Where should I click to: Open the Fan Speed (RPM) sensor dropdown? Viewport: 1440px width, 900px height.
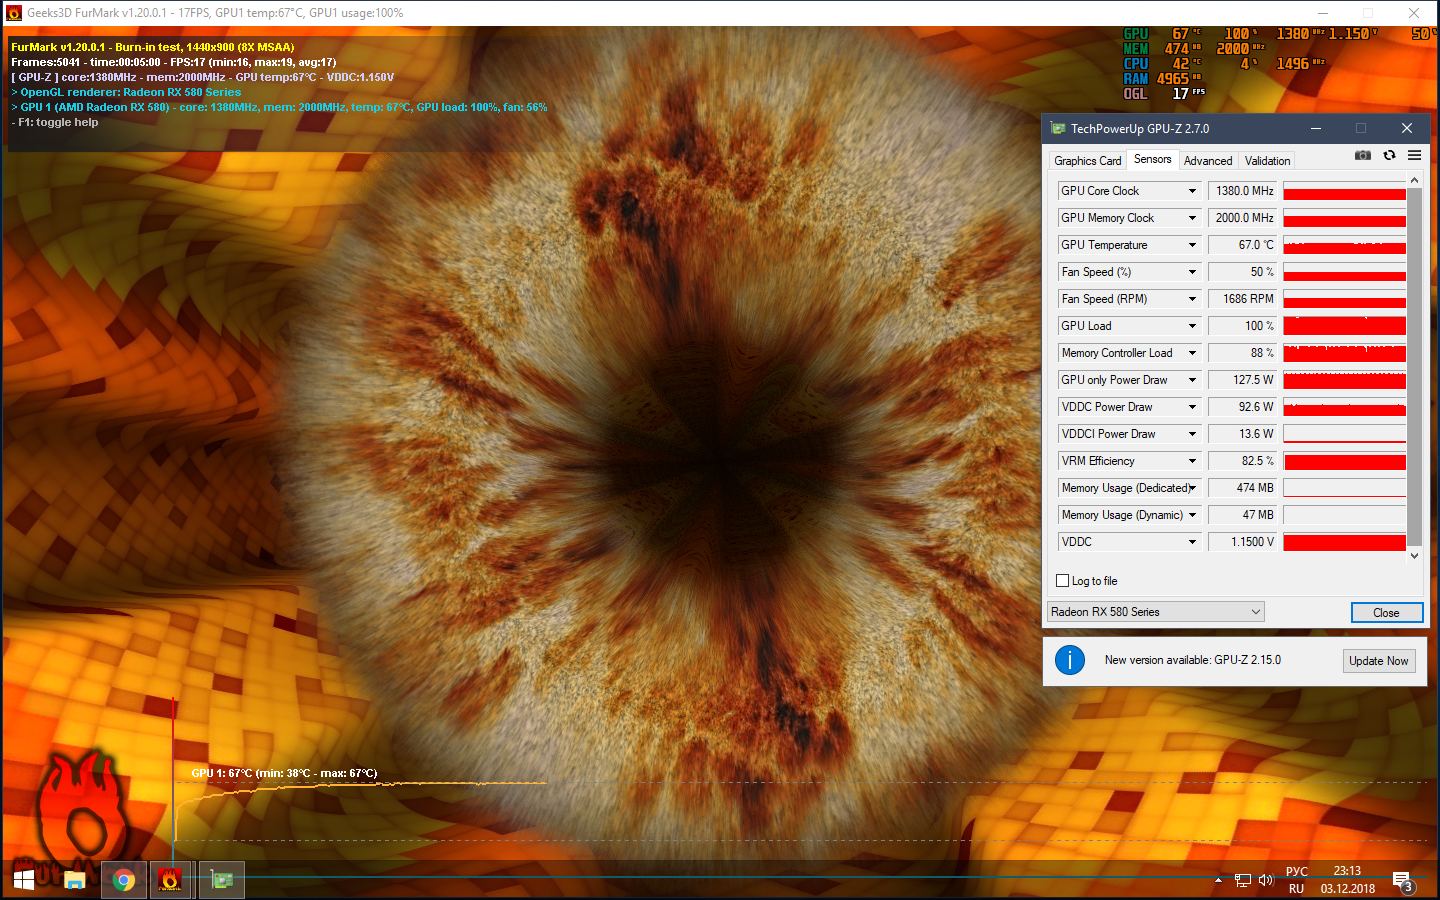tap(1192, 299)
